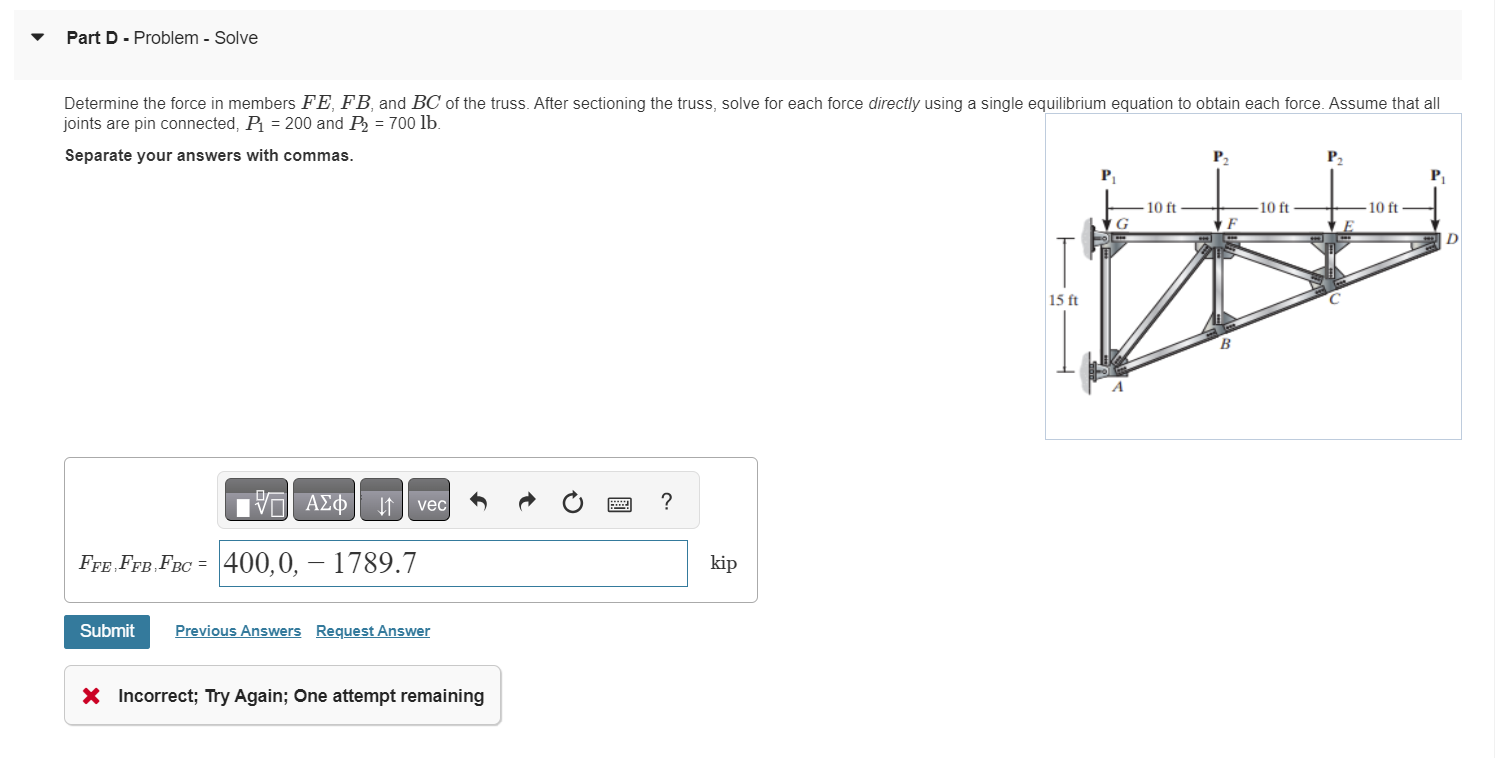Open the Greek symbols ΑΣφ palette
The image size is (1495, 758).
(x=323, y=500)
